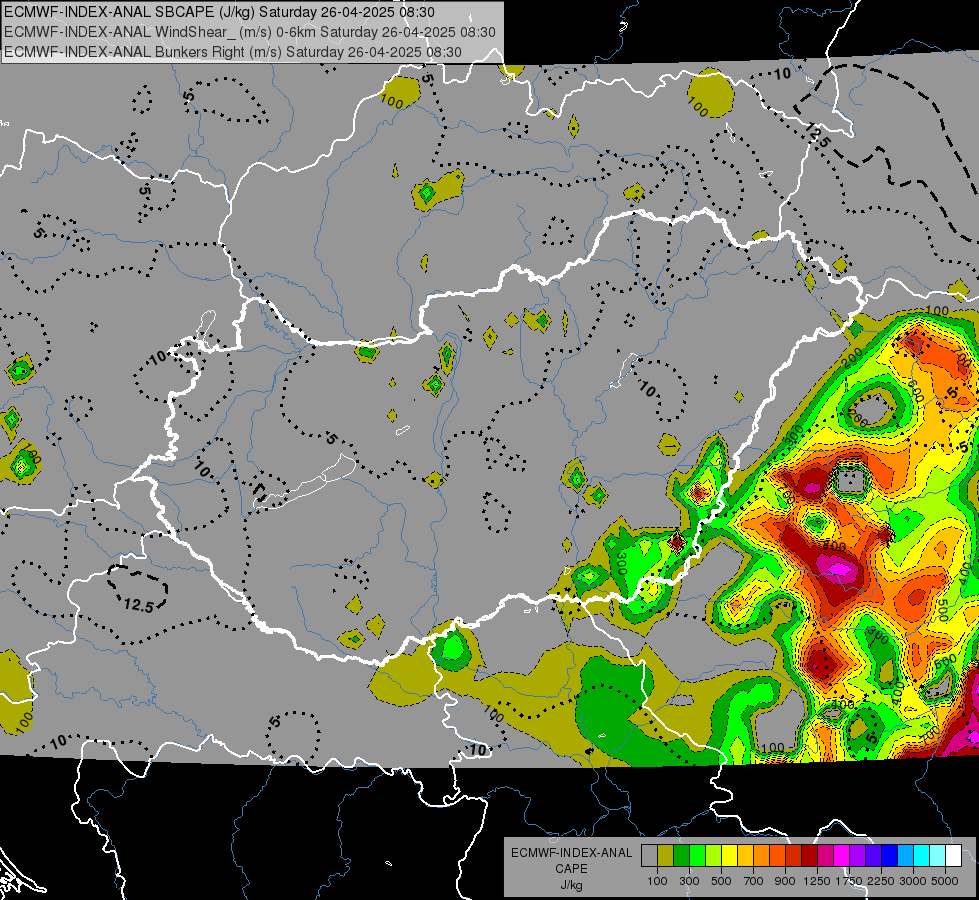Click the Bunkers Right title line

[233, 52]
